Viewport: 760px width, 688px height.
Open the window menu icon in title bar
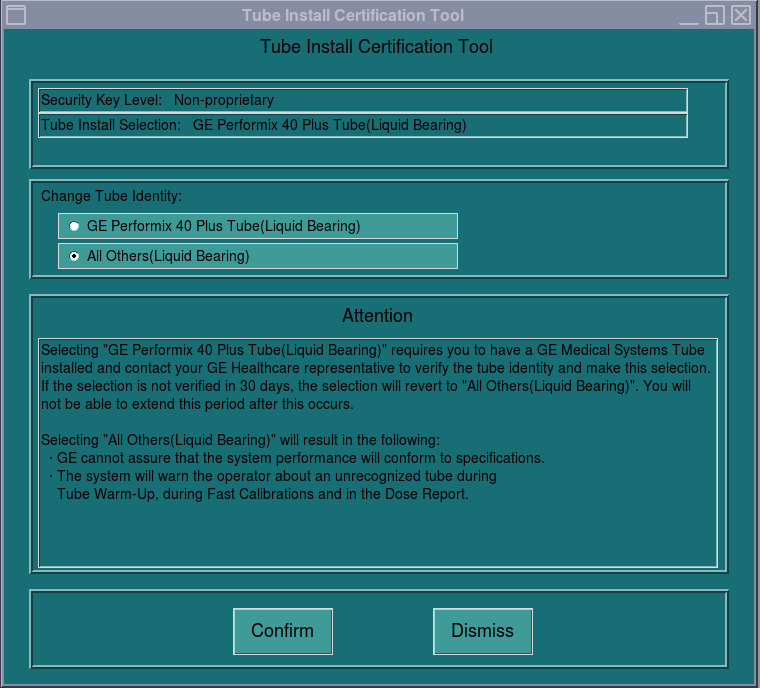[15, 15]
